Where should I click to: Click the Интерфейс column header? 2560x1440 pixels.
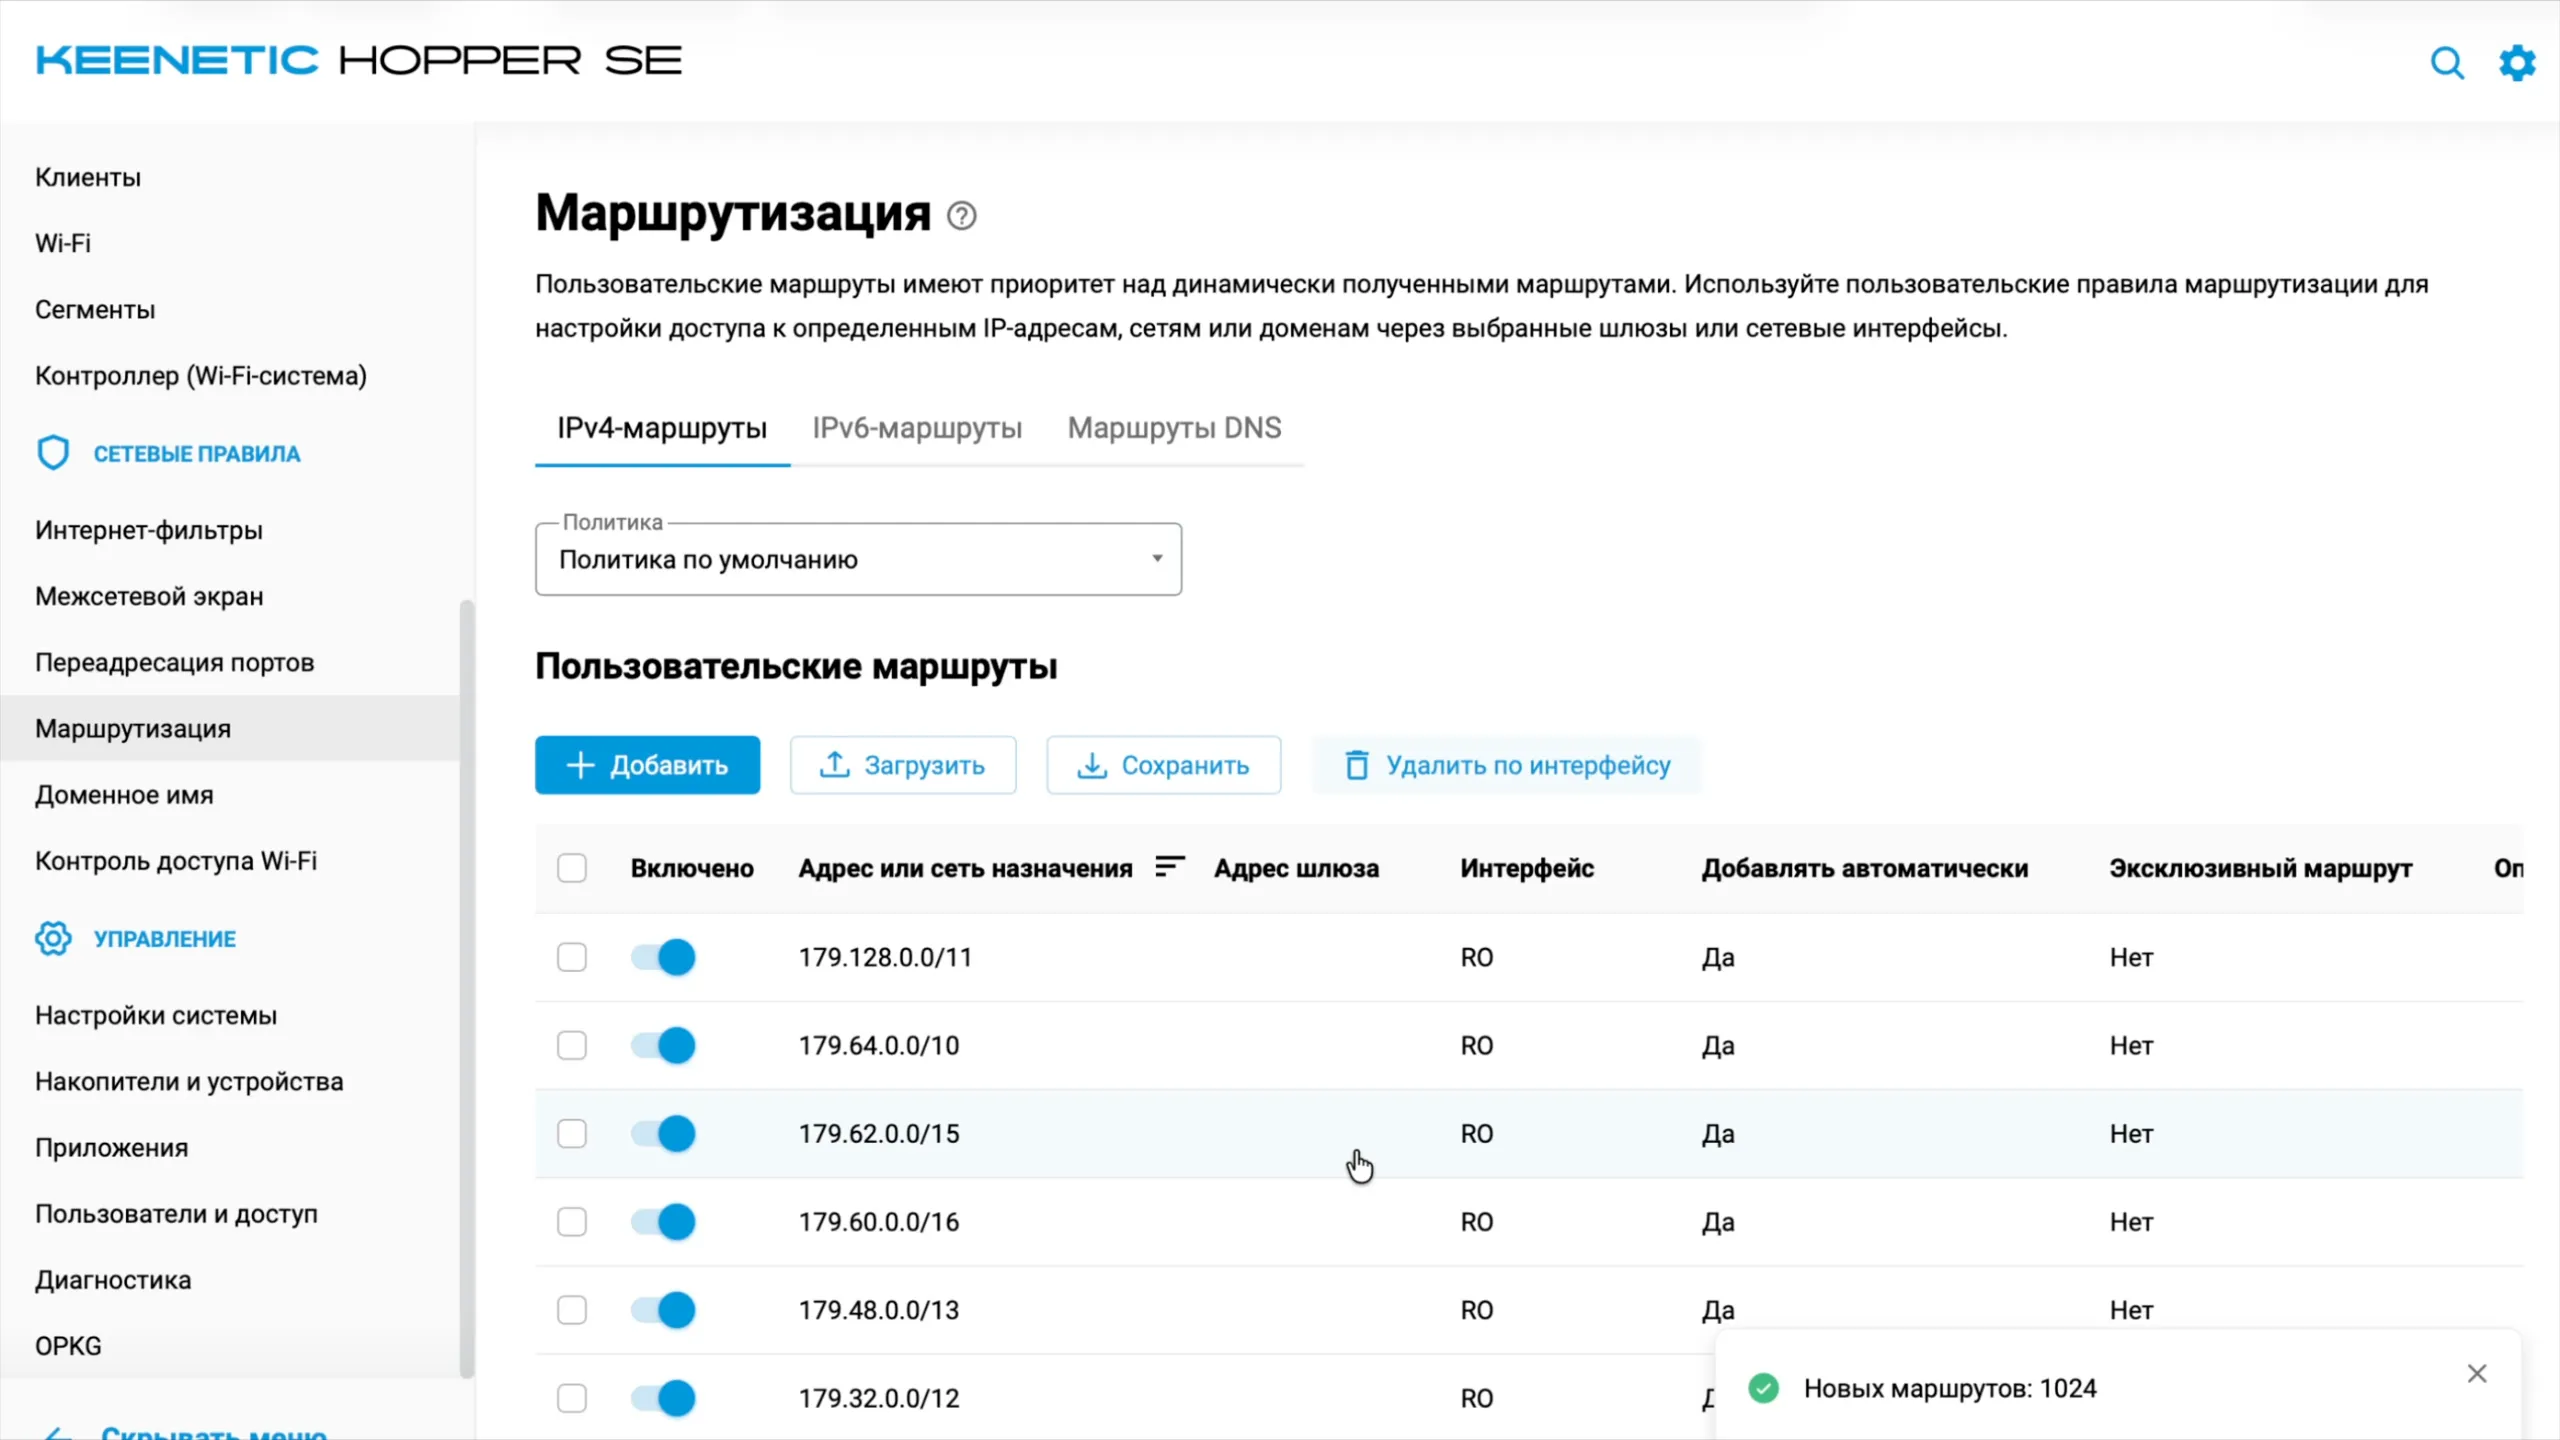click(1527, 868)
